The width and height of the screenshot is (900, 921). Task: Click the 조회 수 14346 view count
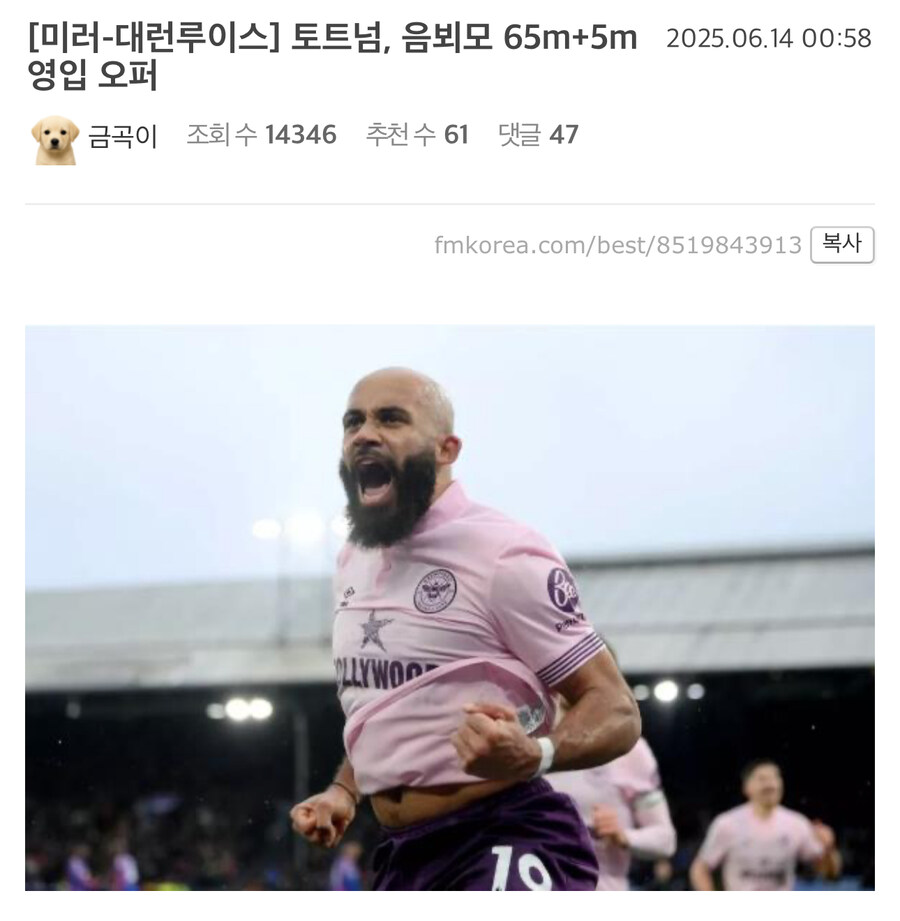pyautogui.click(x=261, y=135)
